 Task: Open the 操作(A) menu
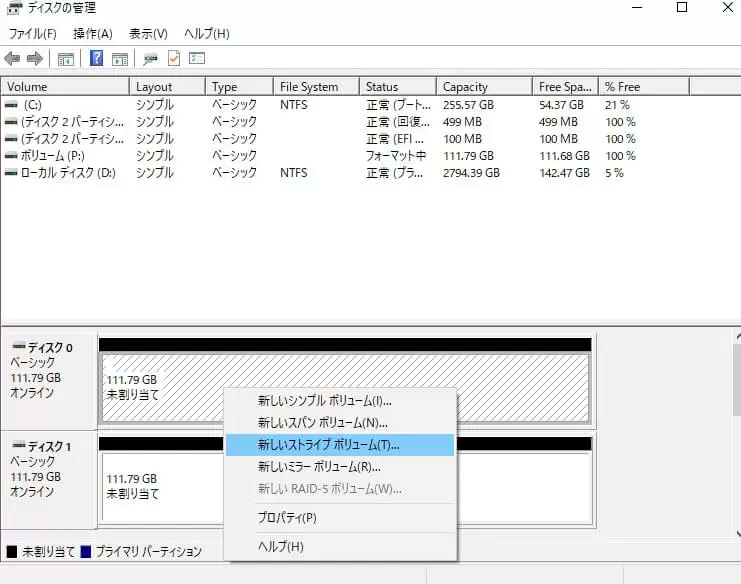coord(93,34)
